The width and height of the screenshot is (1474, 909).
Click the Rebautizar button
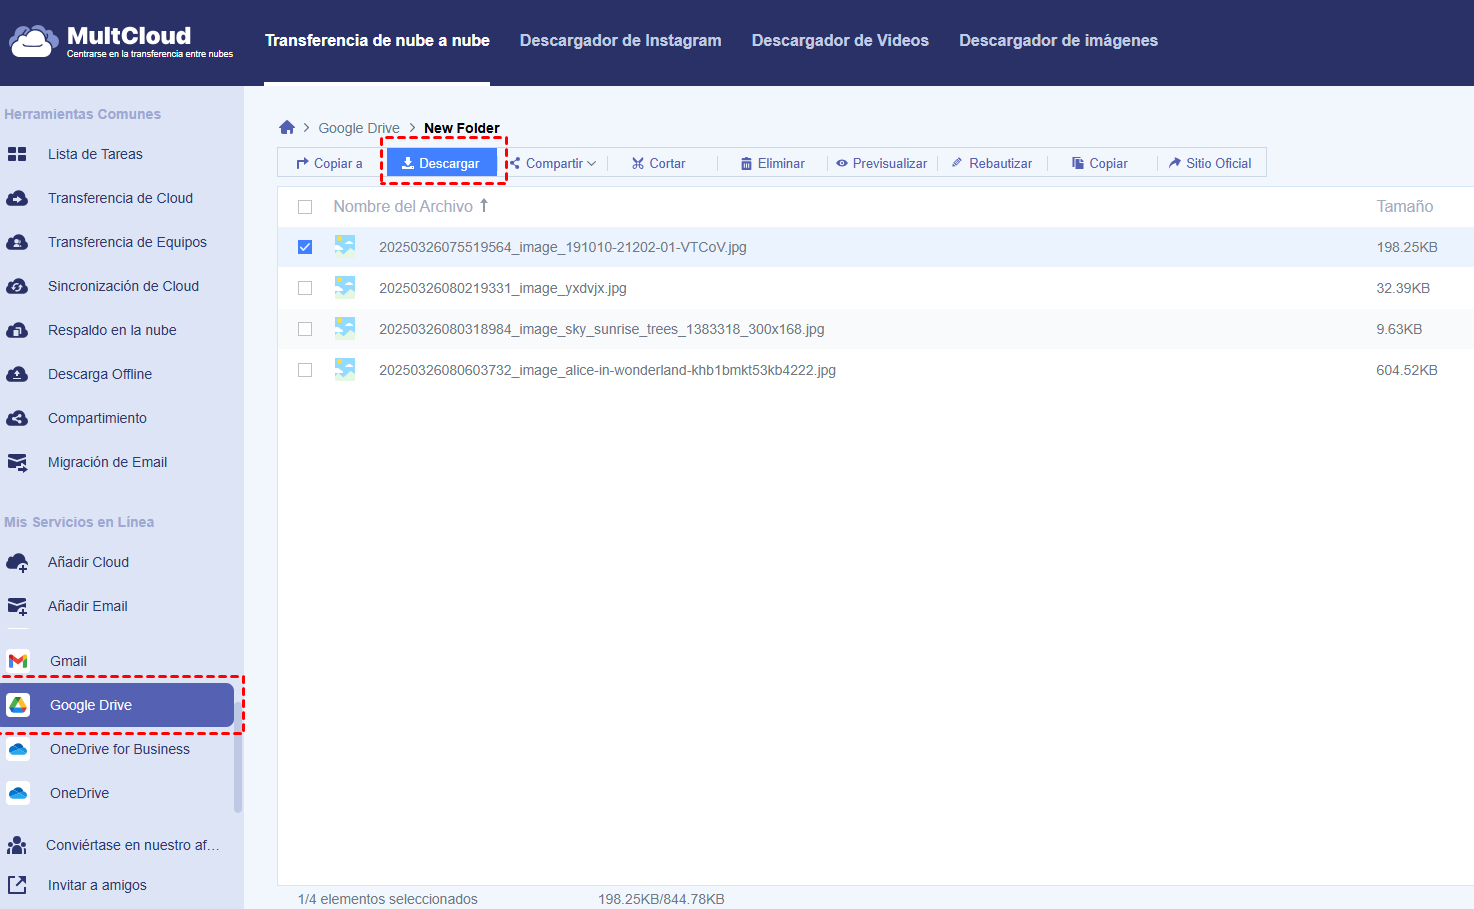click(x=992, y=163)
